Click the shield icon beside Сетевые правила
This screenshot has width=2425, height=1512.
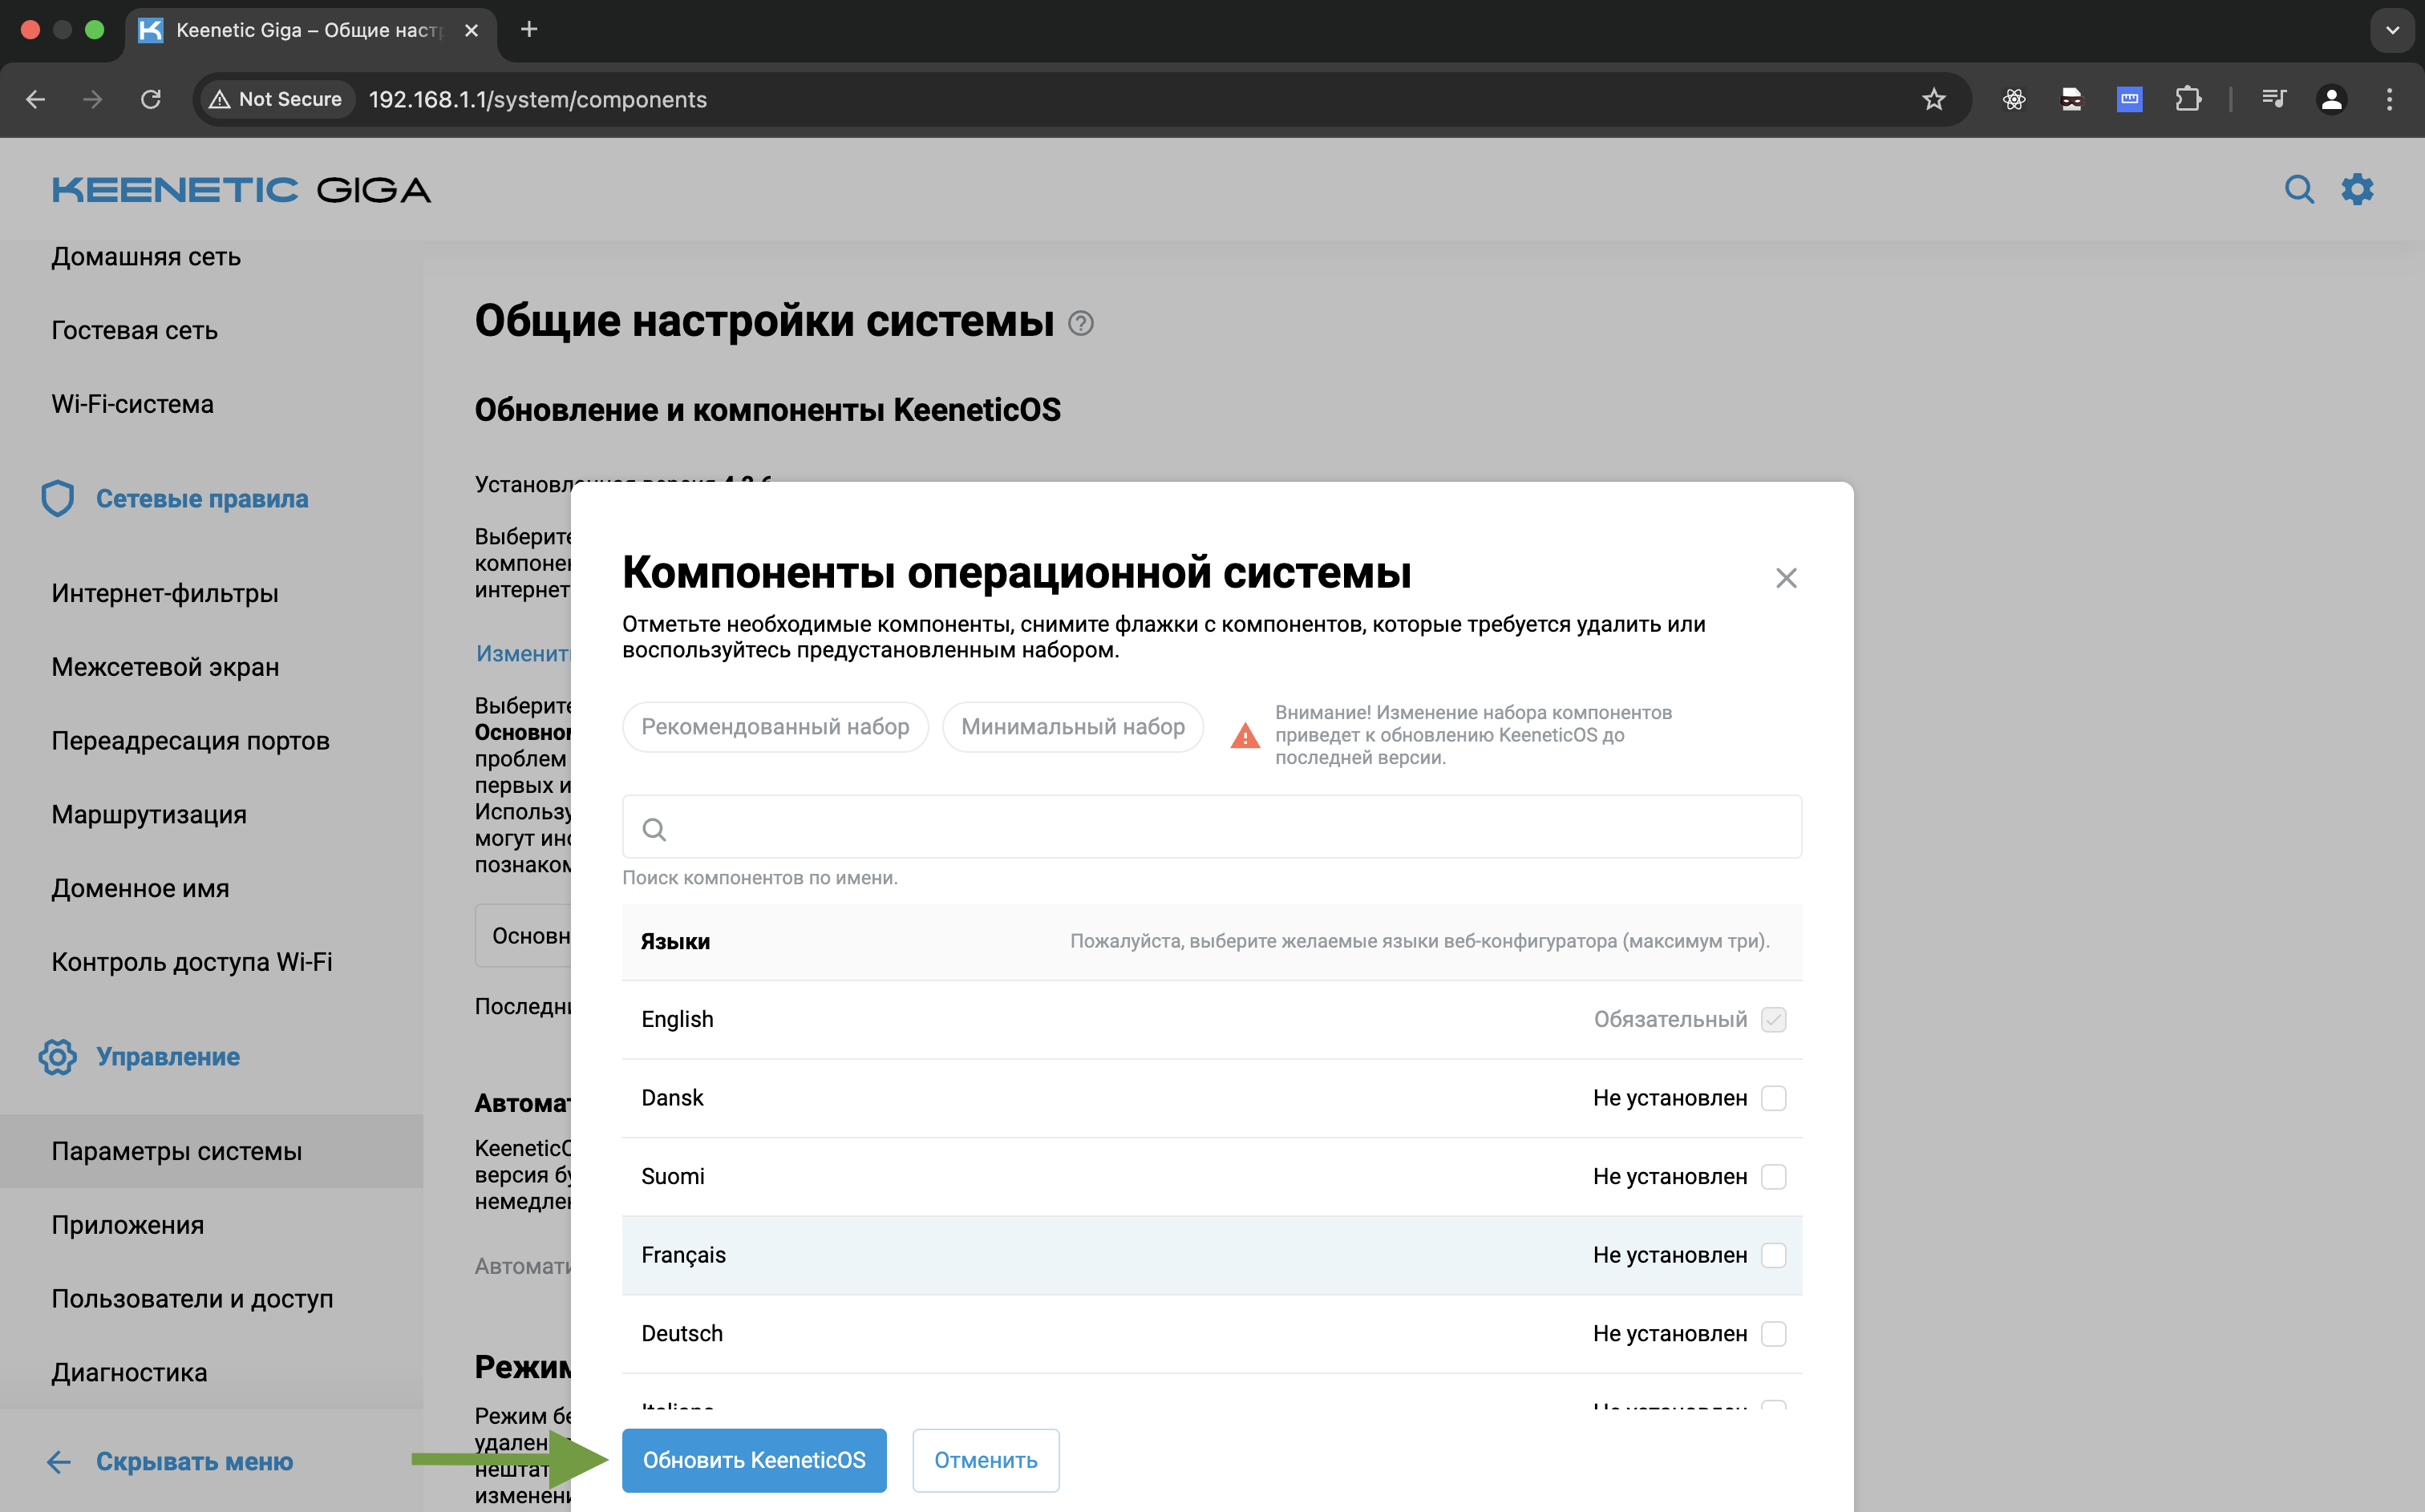coord(57,498)
